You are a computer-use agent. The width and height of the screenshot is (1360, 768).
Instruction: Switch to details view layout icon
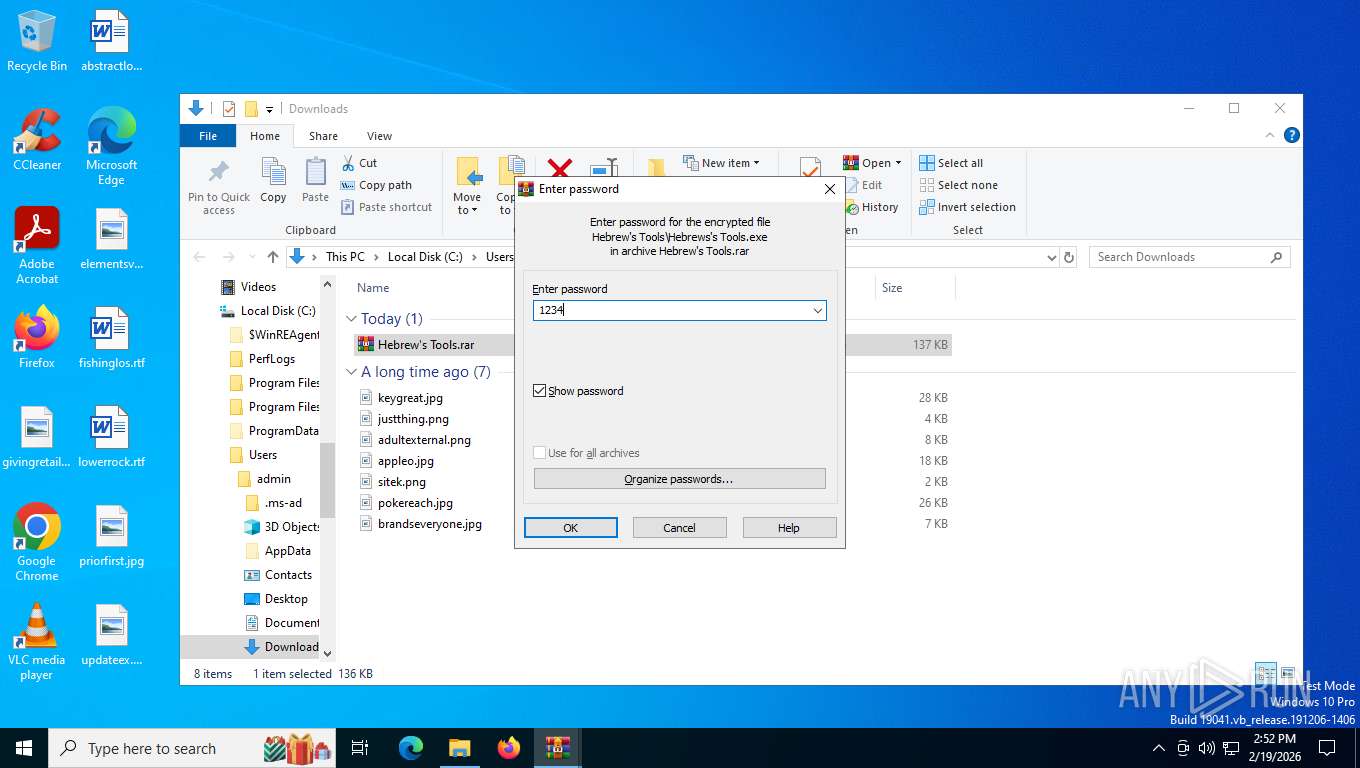[x=1266, y=673]
